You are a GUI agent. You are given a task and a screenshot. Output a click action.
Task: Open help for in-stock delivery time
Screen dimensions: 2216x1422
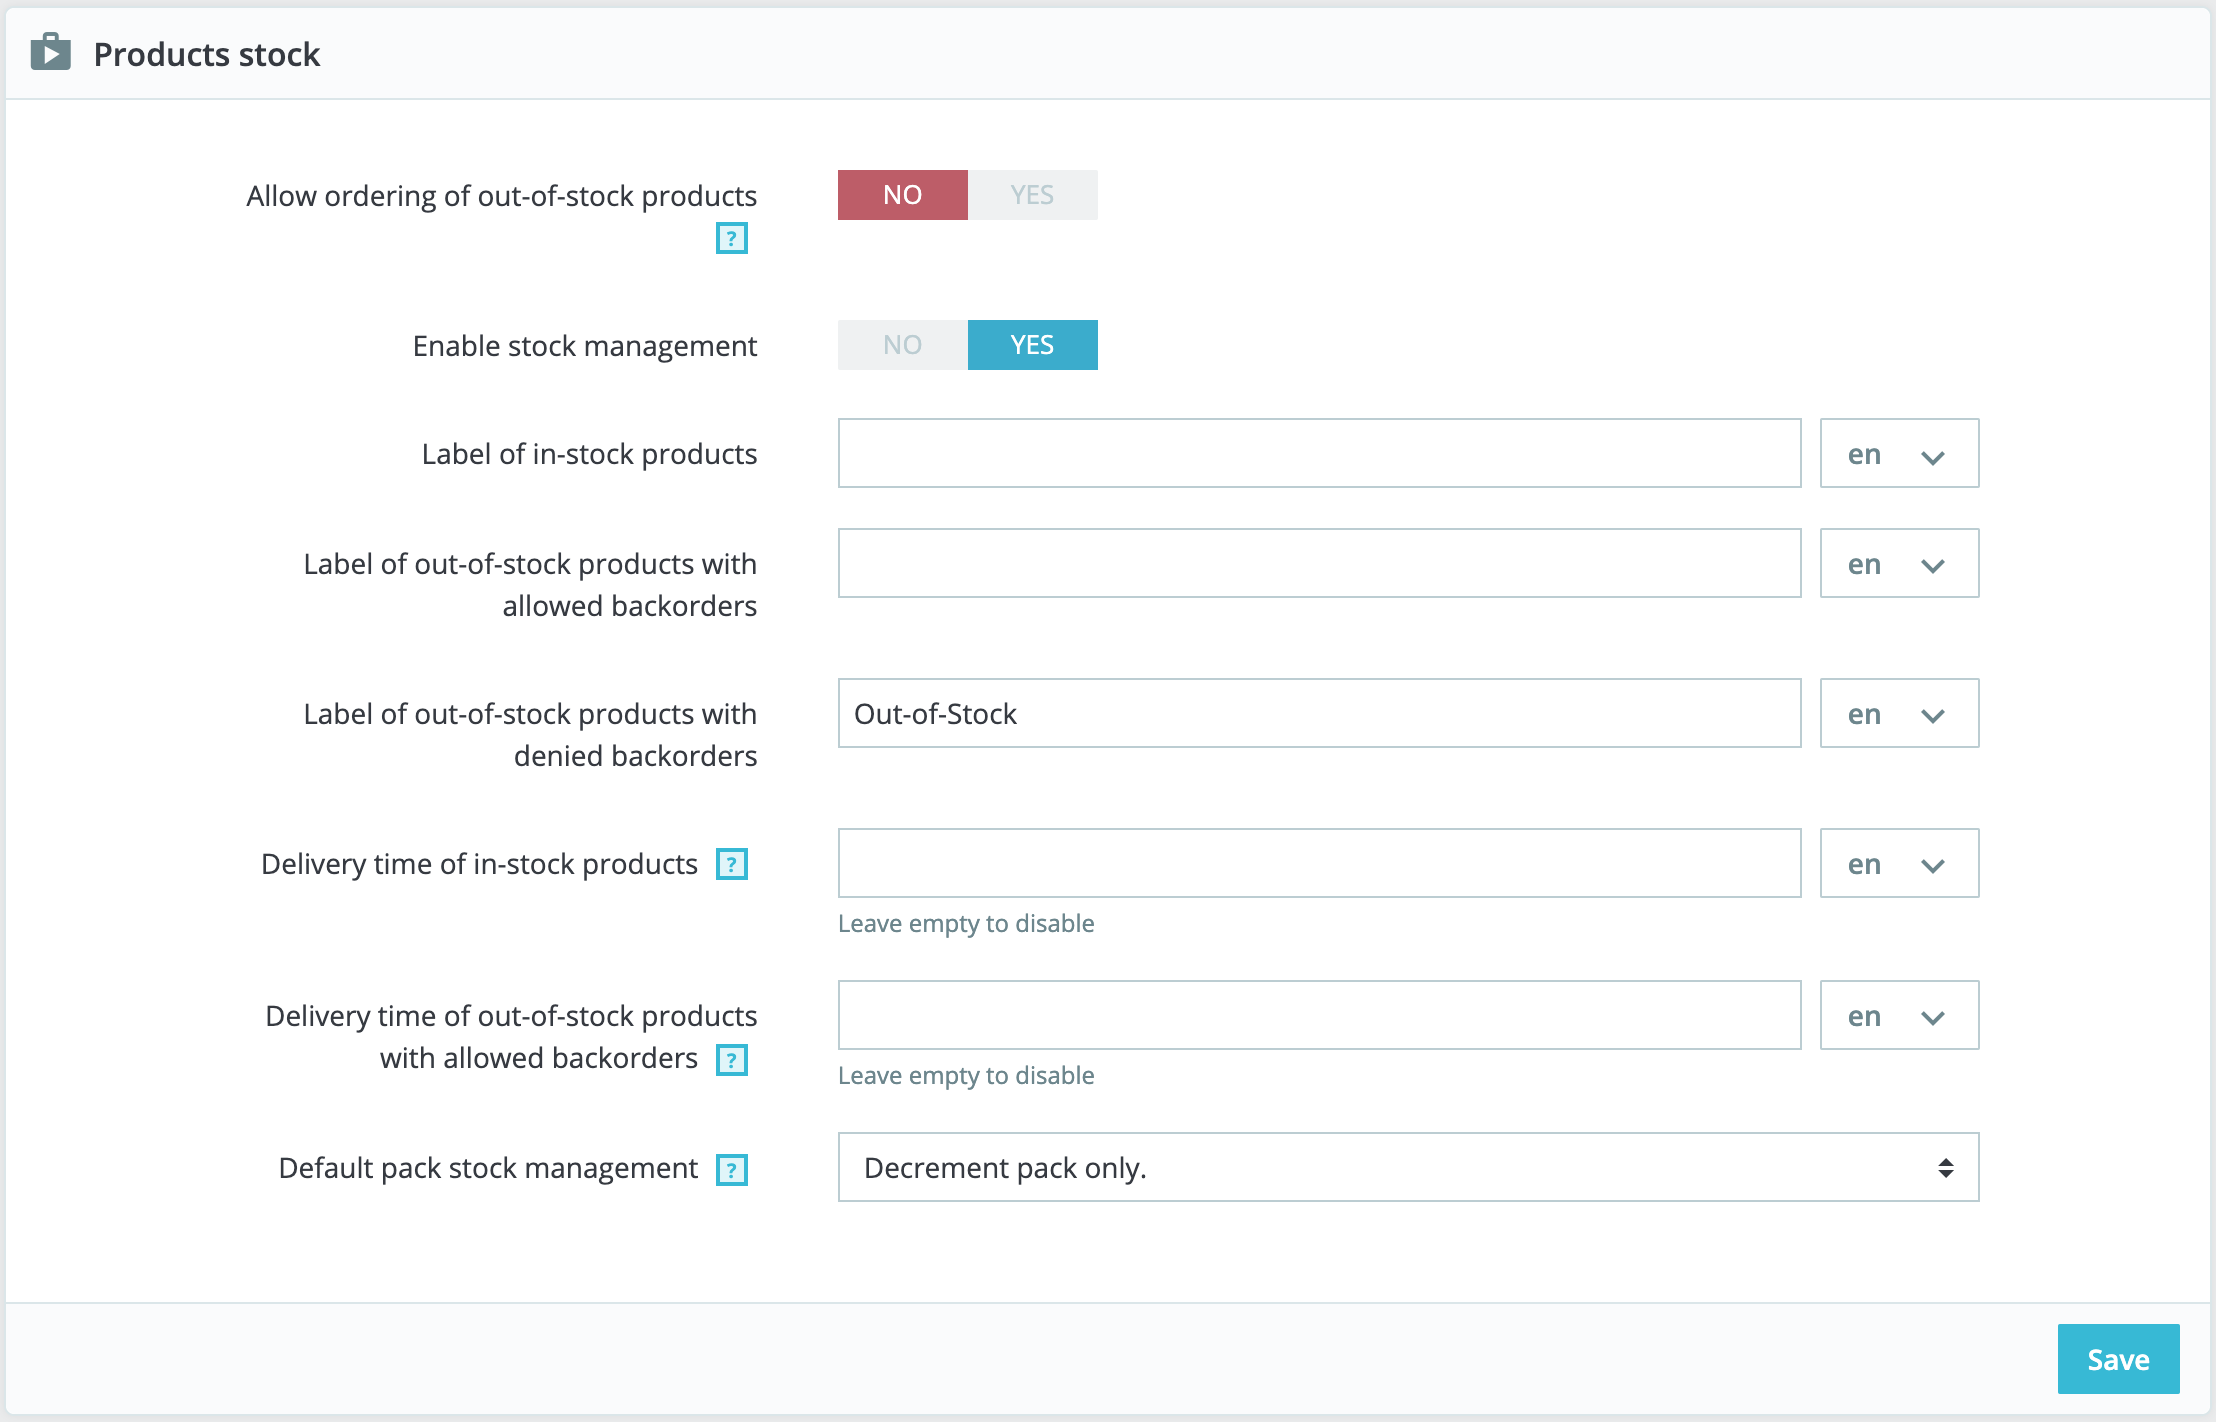pos(732,864)
